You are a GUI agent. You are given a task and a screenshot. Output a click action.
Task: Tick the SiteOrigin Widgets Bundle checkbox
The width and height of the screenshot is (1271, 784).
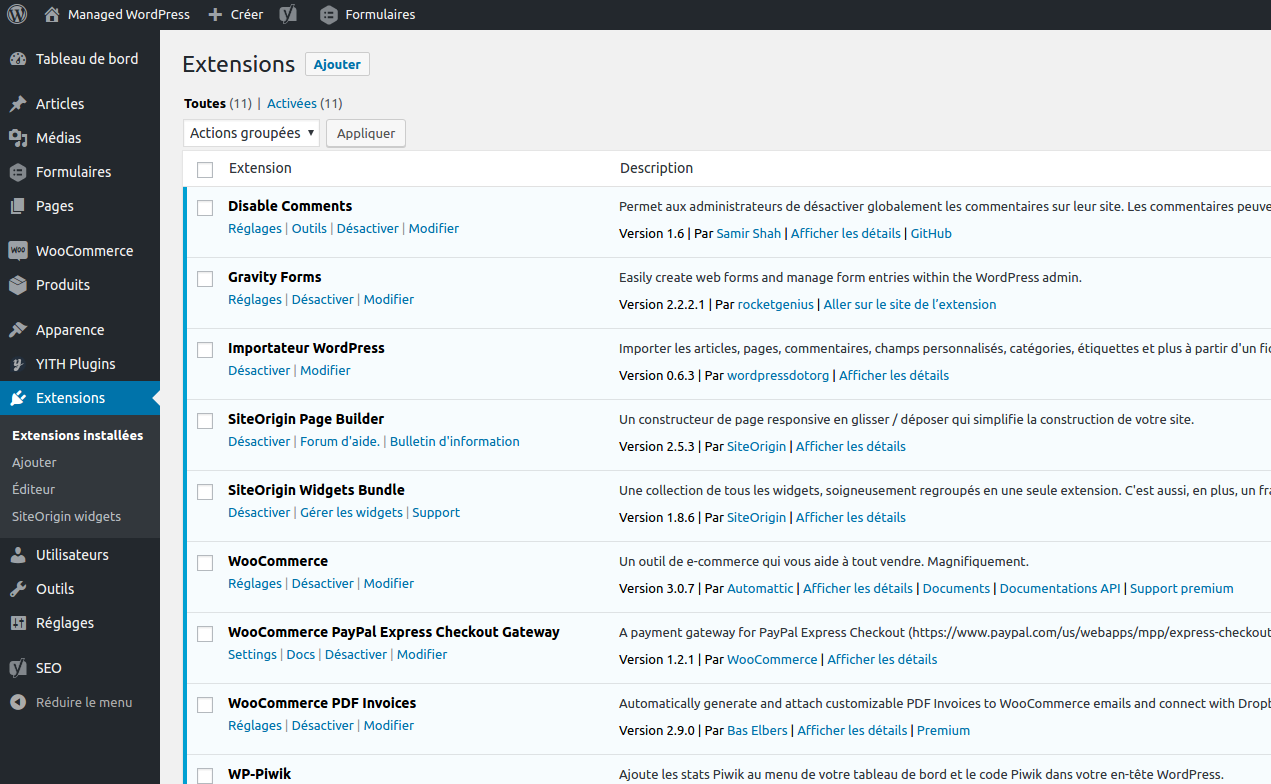[205, 492]
